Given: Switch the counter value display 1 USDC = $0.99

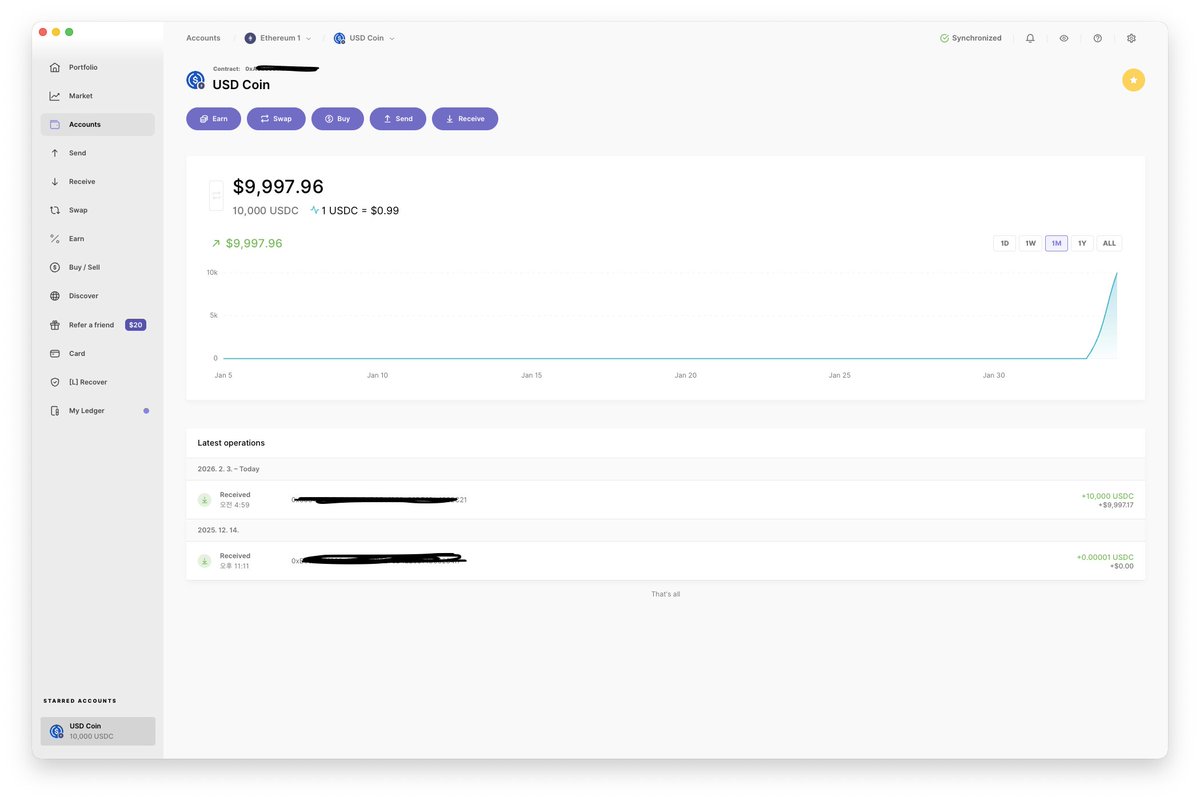Looking at the screenshot, I should click(x=354, y=211).
